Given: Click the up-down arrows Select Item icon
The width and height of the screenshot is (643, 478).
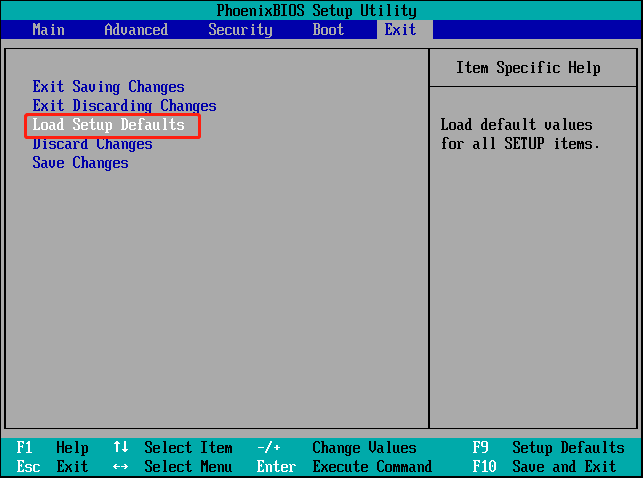Looking at the screenshot, I should point(121,447).
